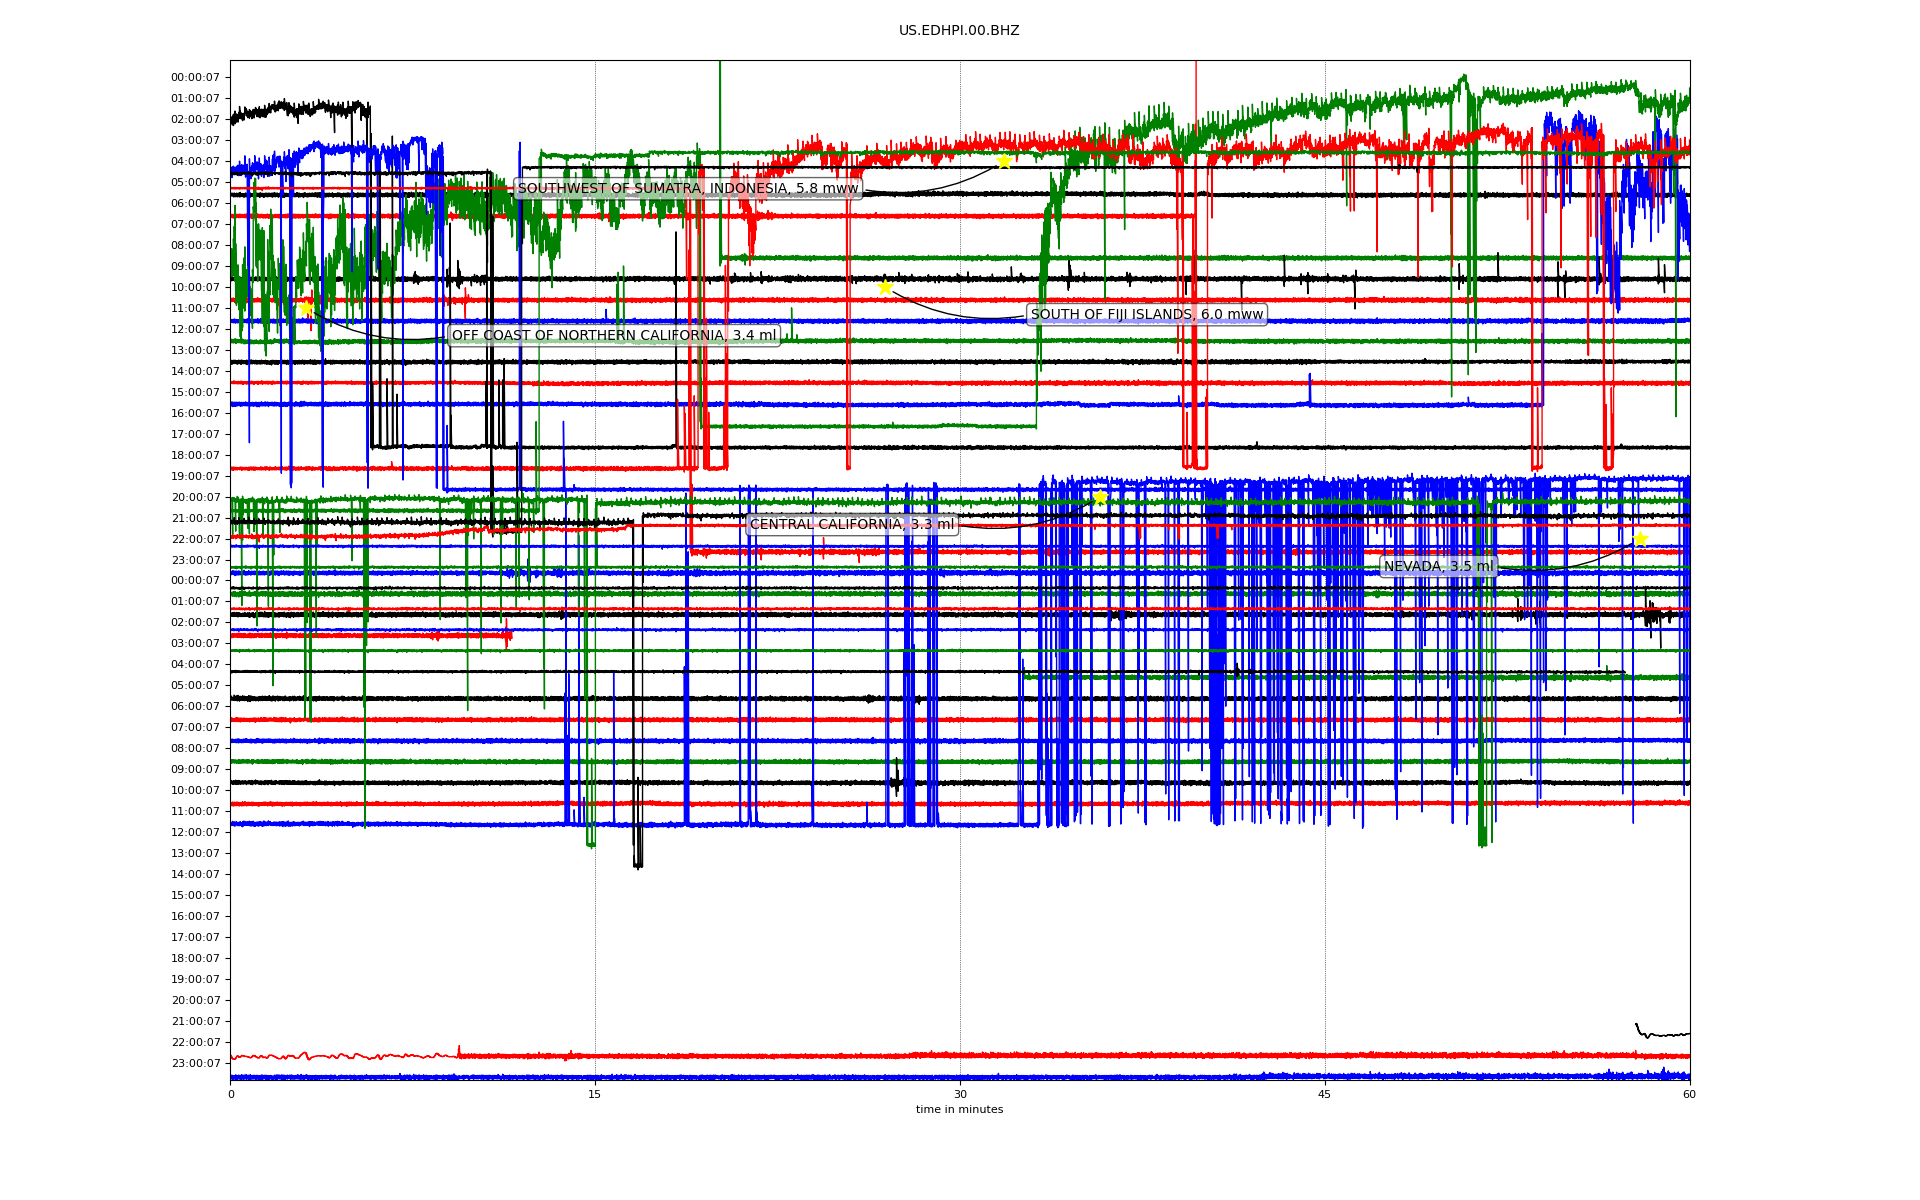
Task: Click the 0 minute x-axis tick label
Action: 231,1094
